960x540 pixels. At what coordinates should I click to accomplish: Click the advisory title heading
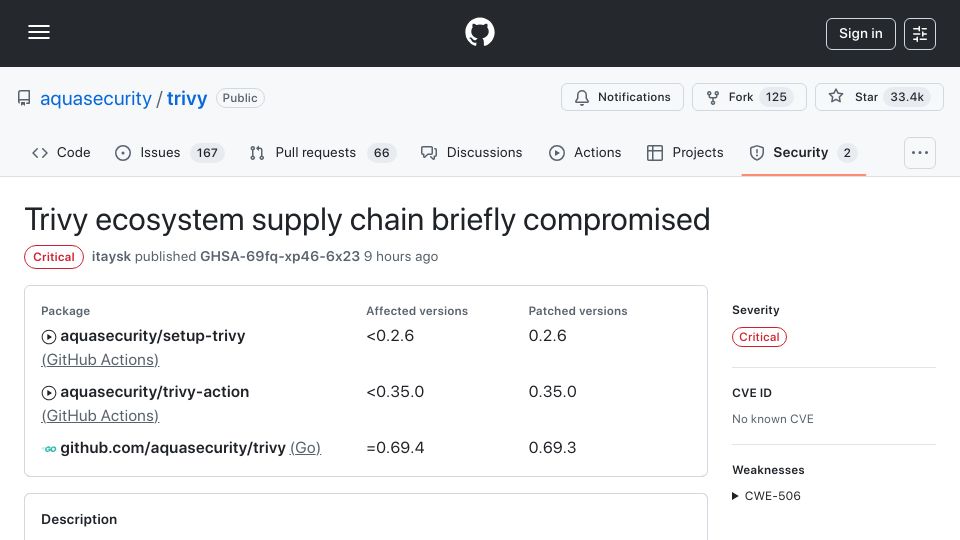367,220
